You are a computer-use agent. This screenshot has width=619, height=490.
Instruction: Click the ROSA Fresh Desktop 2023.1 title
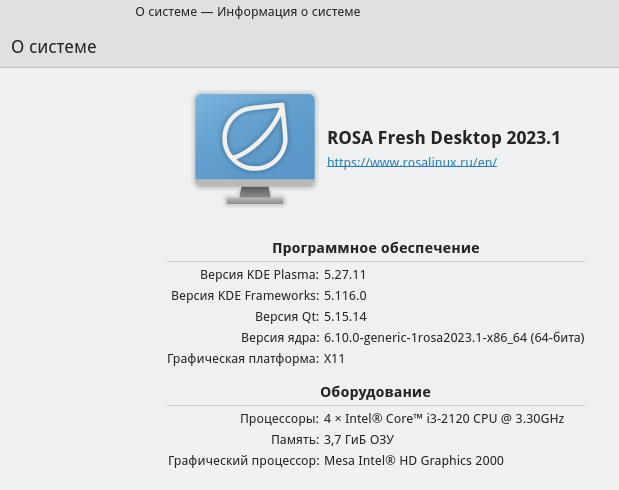click(444, 138)
